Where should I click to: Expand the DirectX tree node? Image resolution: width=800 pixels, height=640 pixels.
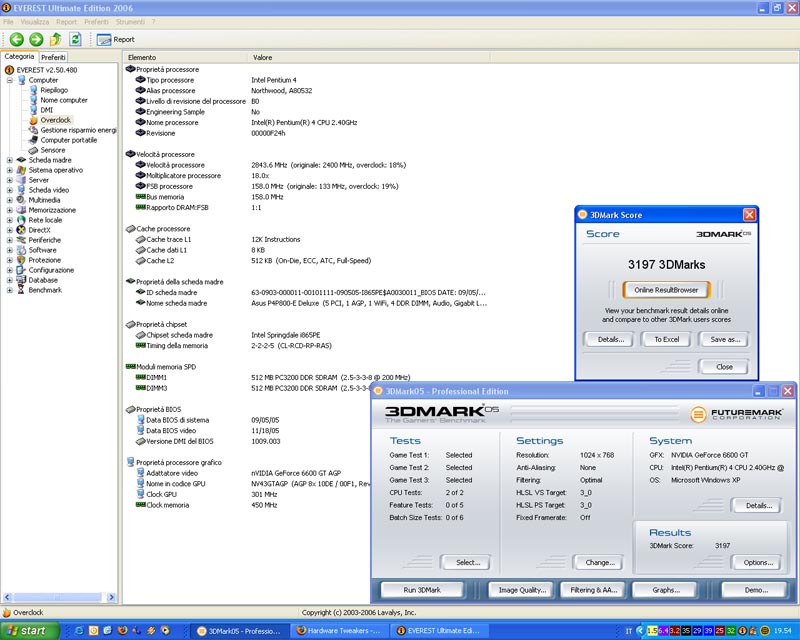click(x=10, y=230)
